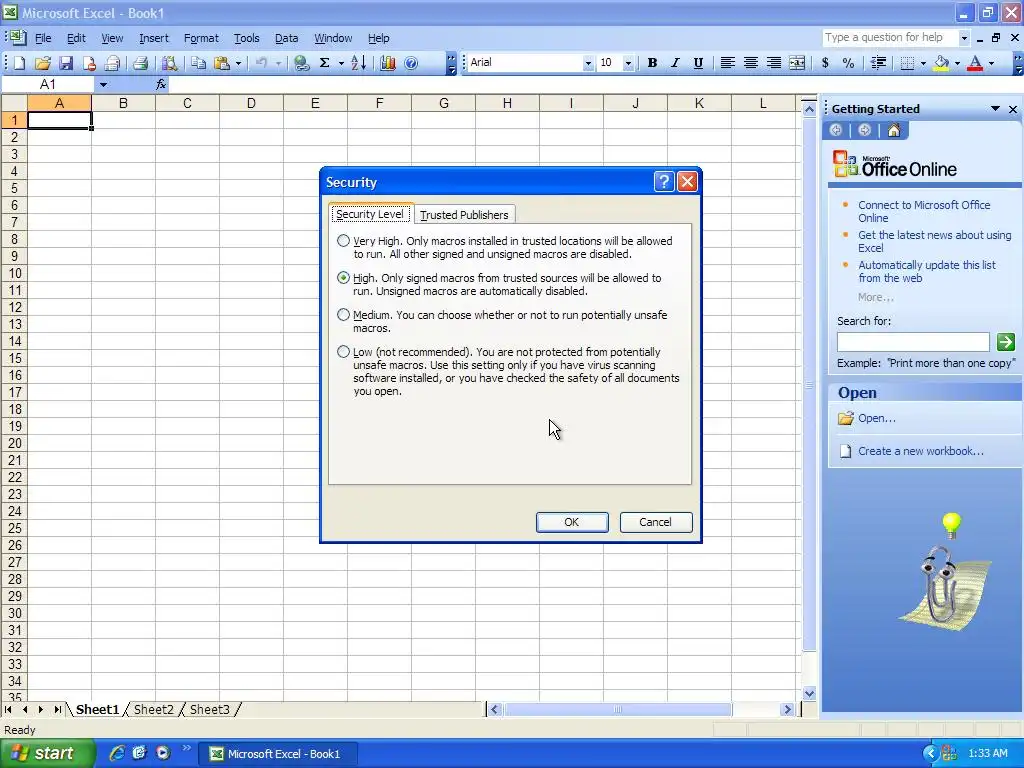Click Cancel in Security dialog
Viewport: 1024px width, 768px height.
pyautogui.click(x=655, y=522)
